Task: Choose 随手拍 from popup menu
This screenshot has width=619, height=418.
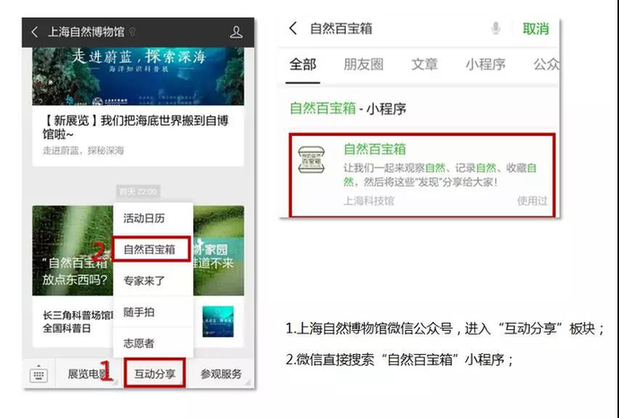Action: (x=153, y=312)
